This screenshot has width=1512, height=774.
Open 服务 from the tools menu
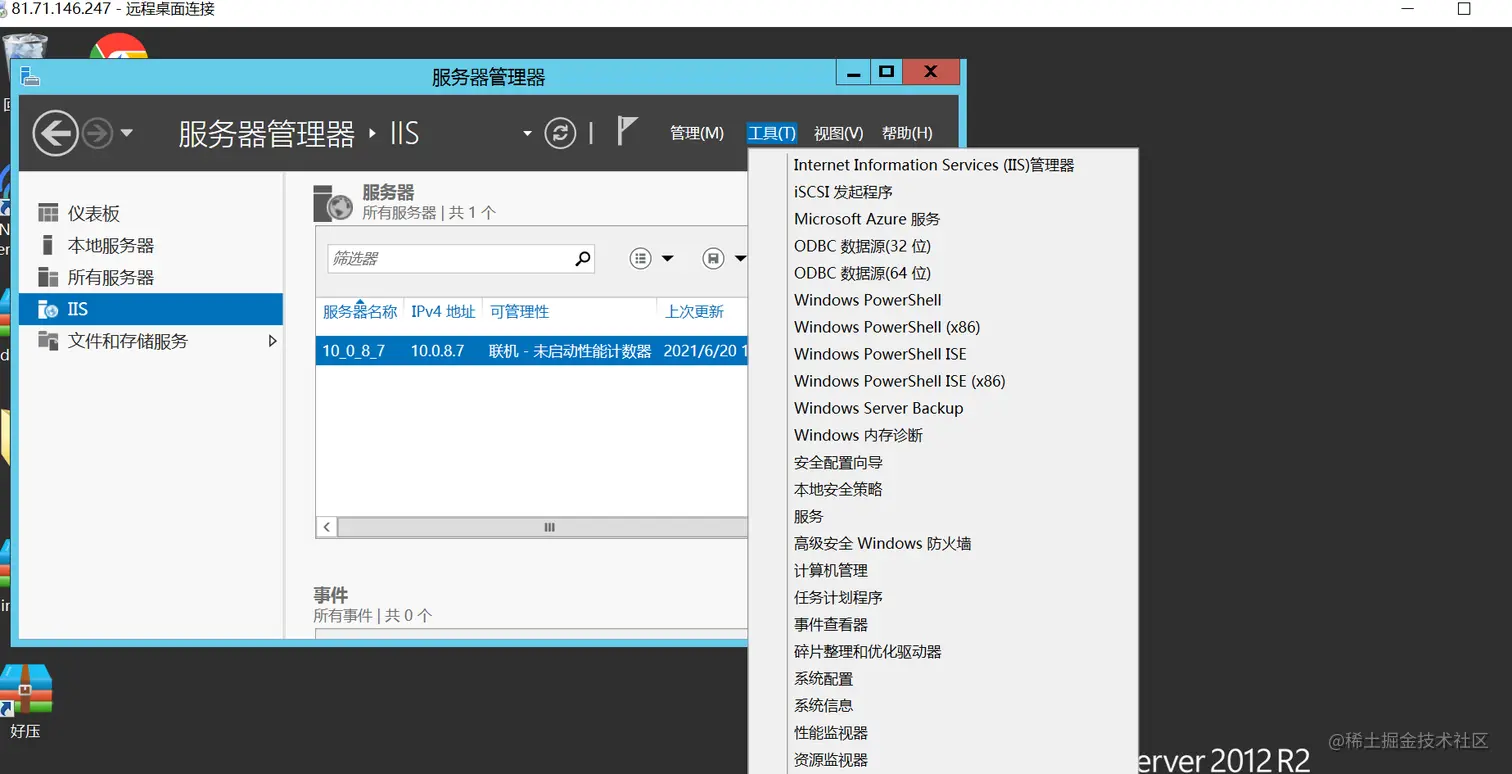tap(943, 516)
